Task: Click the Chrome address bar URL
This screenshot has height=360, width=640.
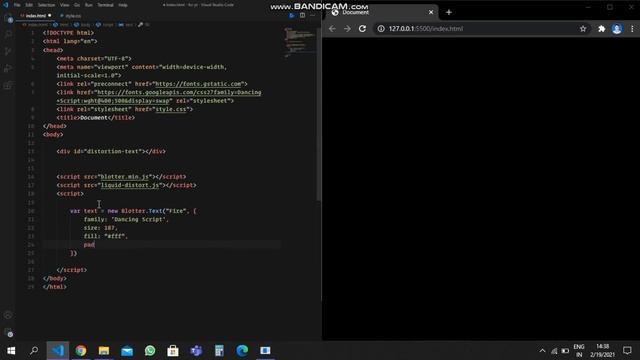Action: (x=426, y=29)
